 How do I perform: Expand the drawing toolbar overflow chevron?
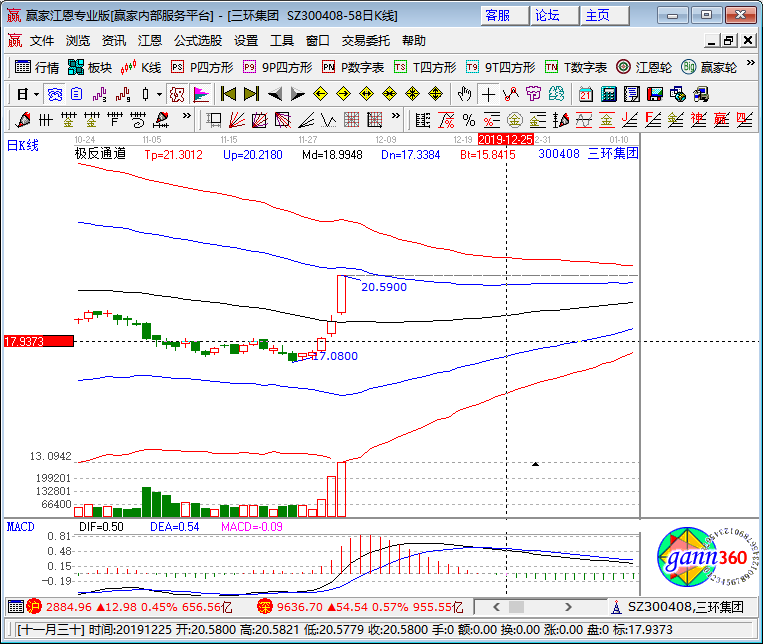(x=186, y=116)
